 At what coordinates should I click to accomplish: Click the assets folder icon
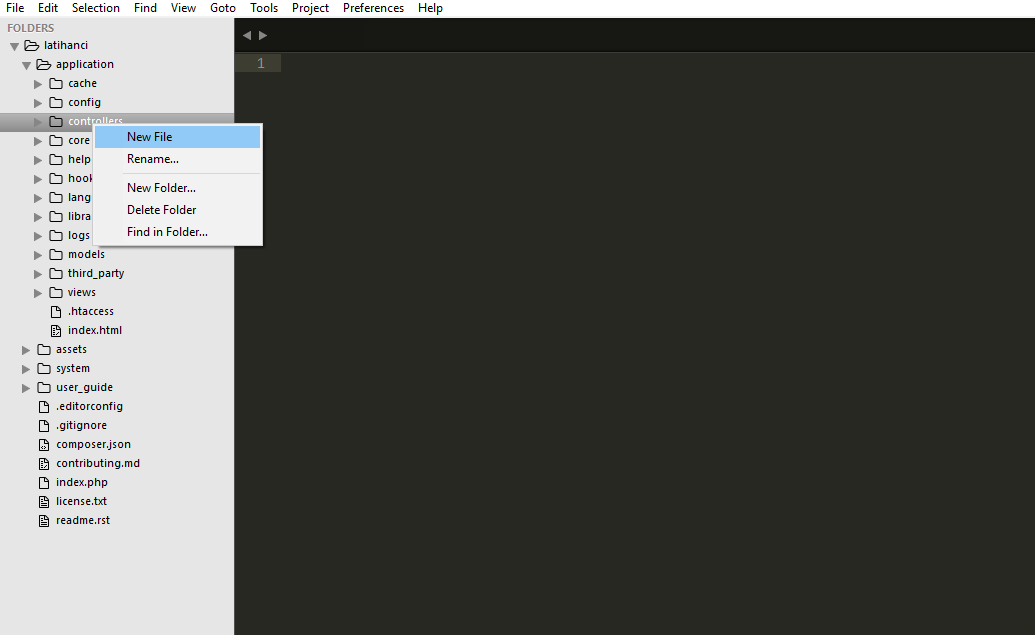coord(45,349)
